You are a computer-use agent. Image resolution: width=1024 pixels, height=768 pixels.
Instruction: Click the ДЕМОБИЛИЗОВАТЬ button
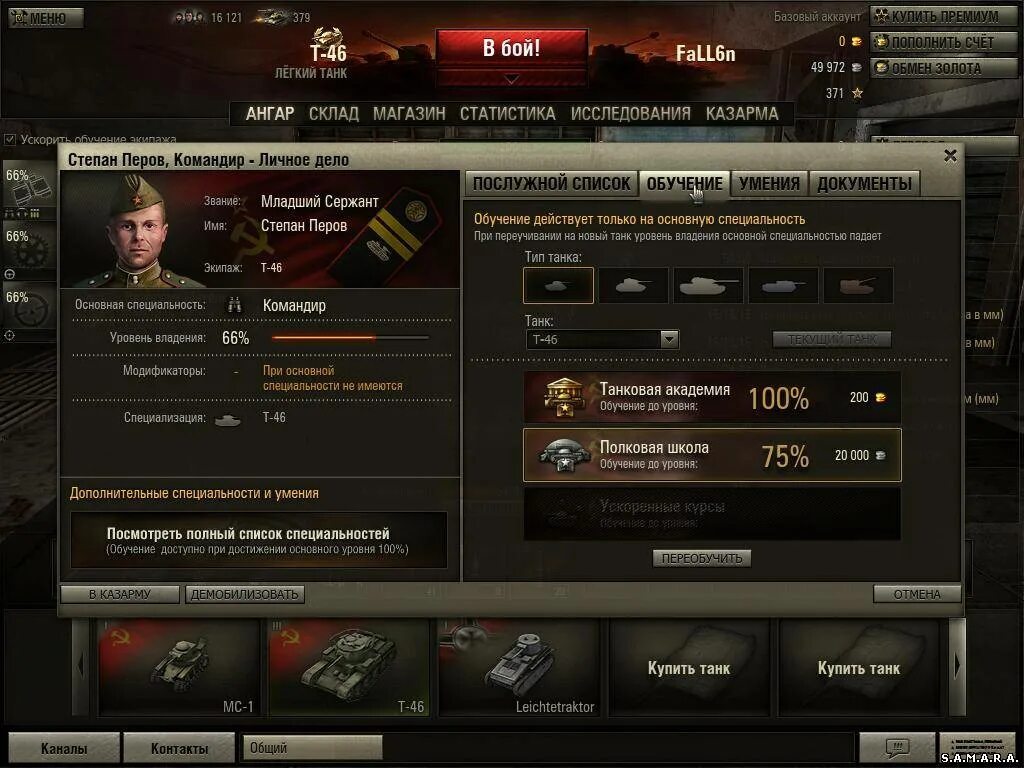(x=245, y=594)
